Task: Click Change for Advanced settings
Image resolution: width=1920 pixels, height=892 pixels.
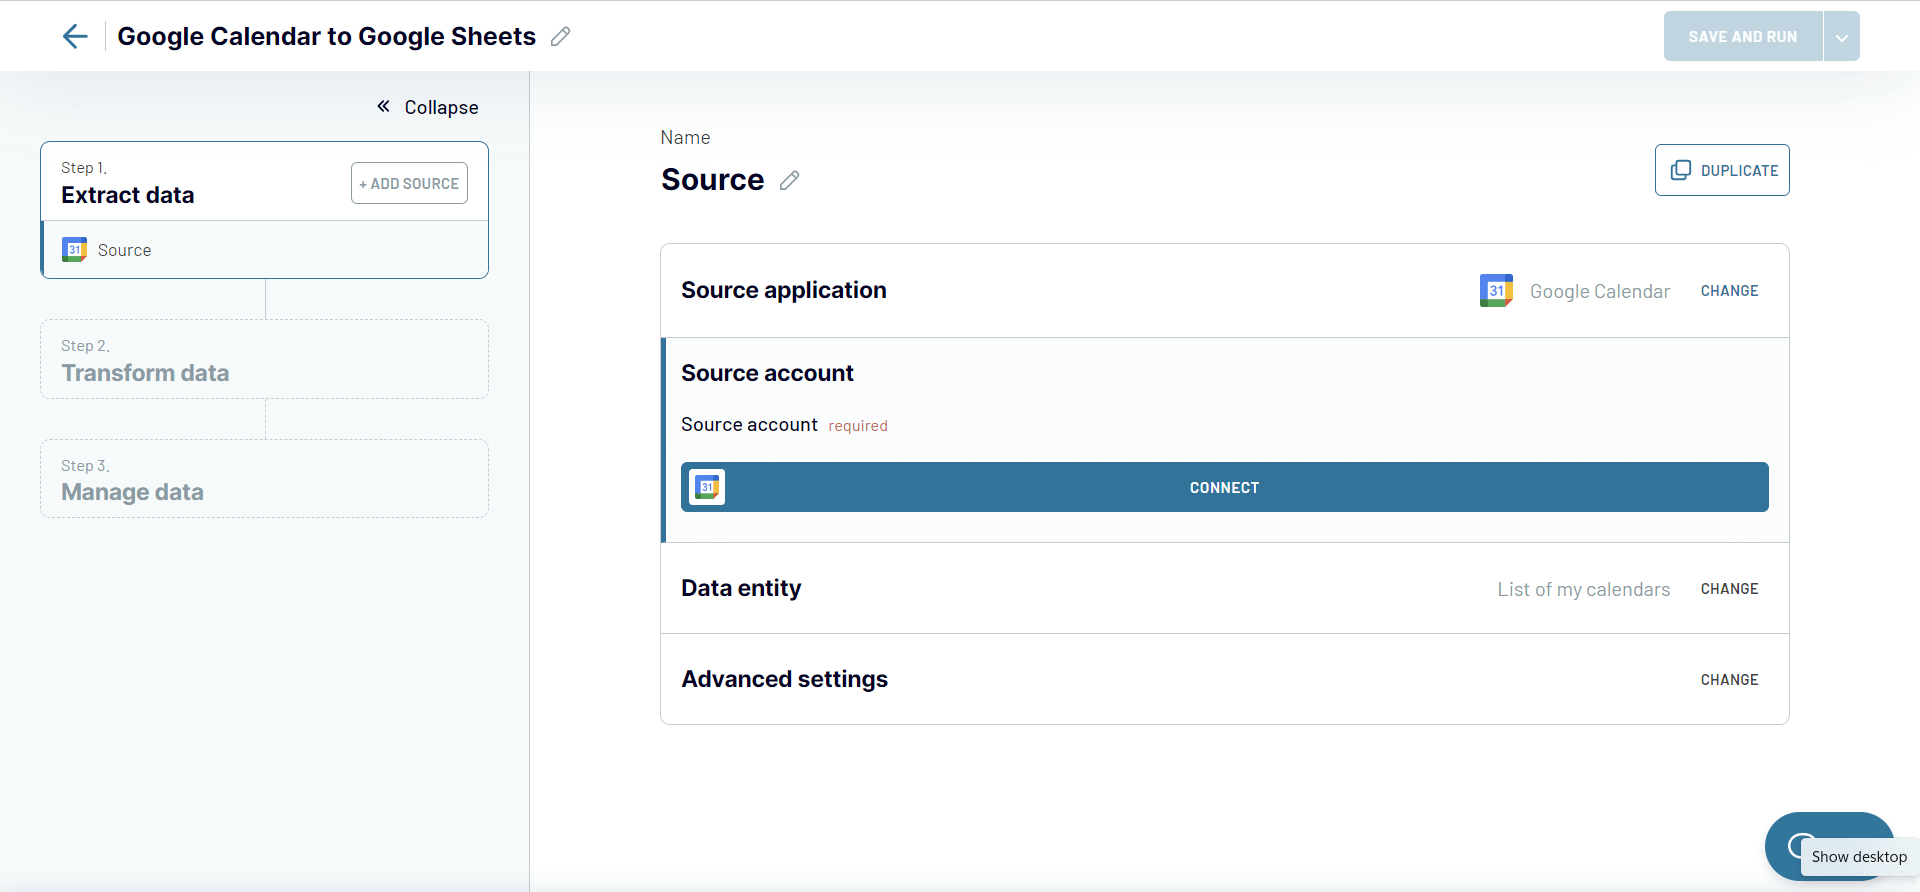Action: click(1729, 680)
